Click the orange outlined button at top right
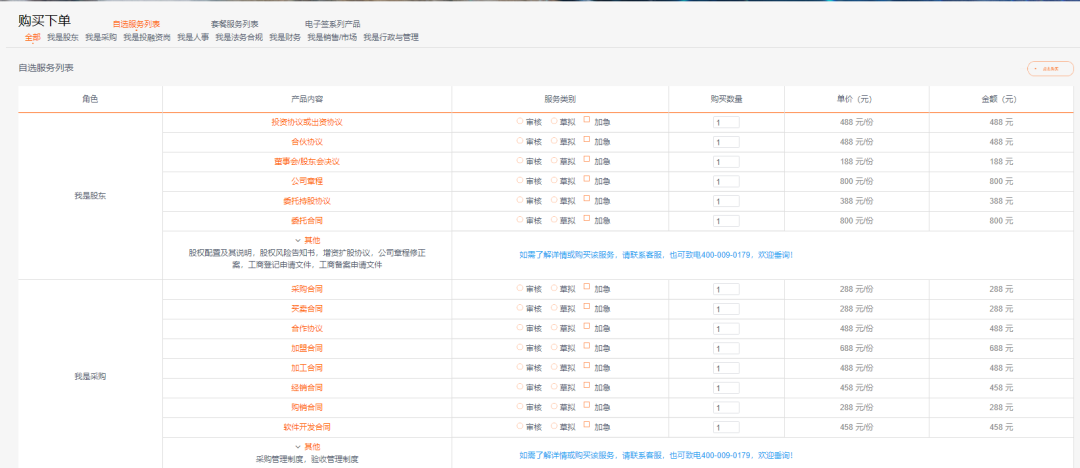The height and width of the screenshot is (468, 1080). click(x=1049, y=68)
